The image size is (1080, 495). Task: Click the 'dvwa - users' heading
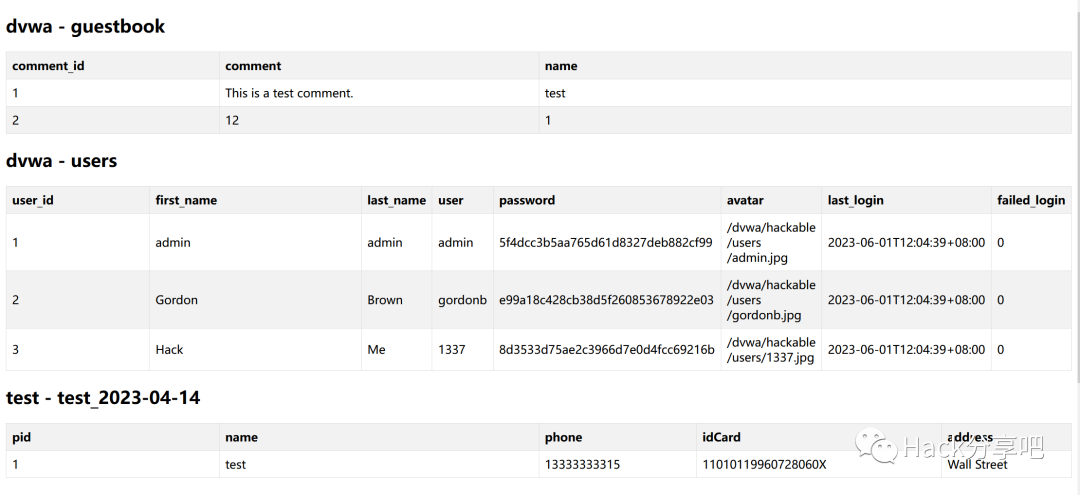click(x=61, y=161)
